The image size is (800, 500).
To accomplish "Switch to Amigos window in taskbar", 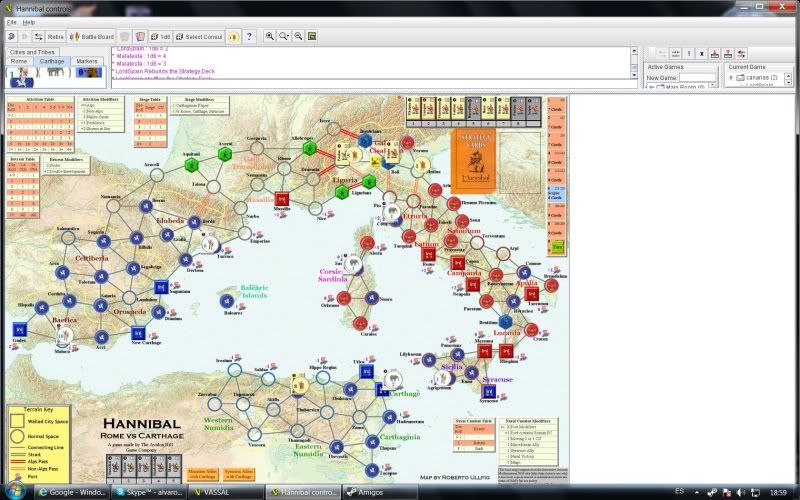I will coord(380,492).
